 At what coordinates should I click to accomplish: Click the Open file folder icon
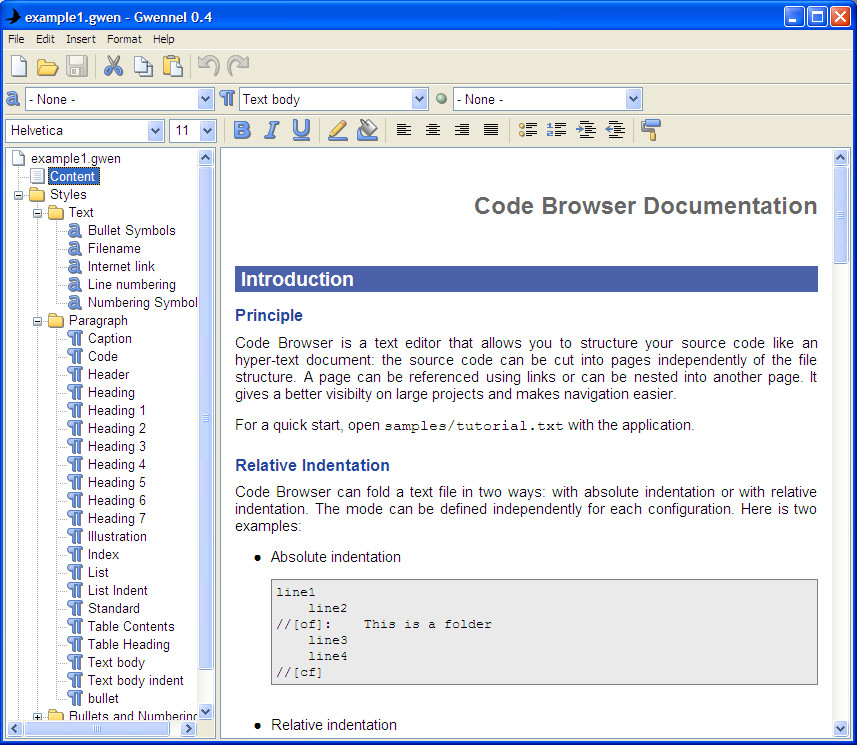click(48, 67)
